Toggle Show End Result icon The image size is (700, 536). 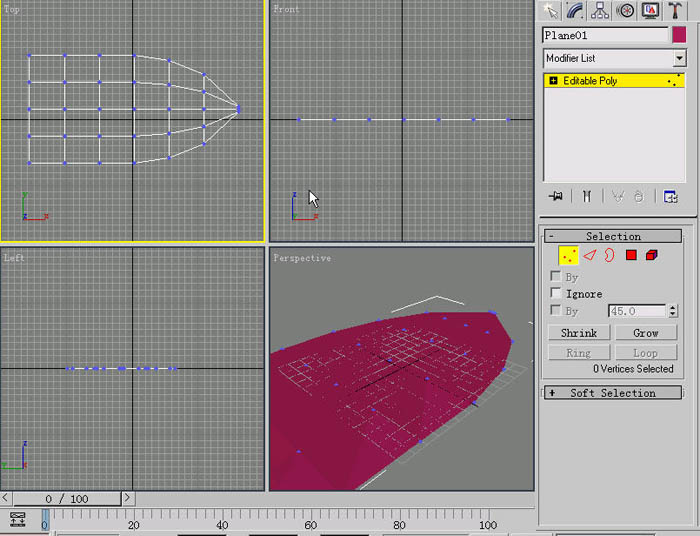tap(587, 196)
